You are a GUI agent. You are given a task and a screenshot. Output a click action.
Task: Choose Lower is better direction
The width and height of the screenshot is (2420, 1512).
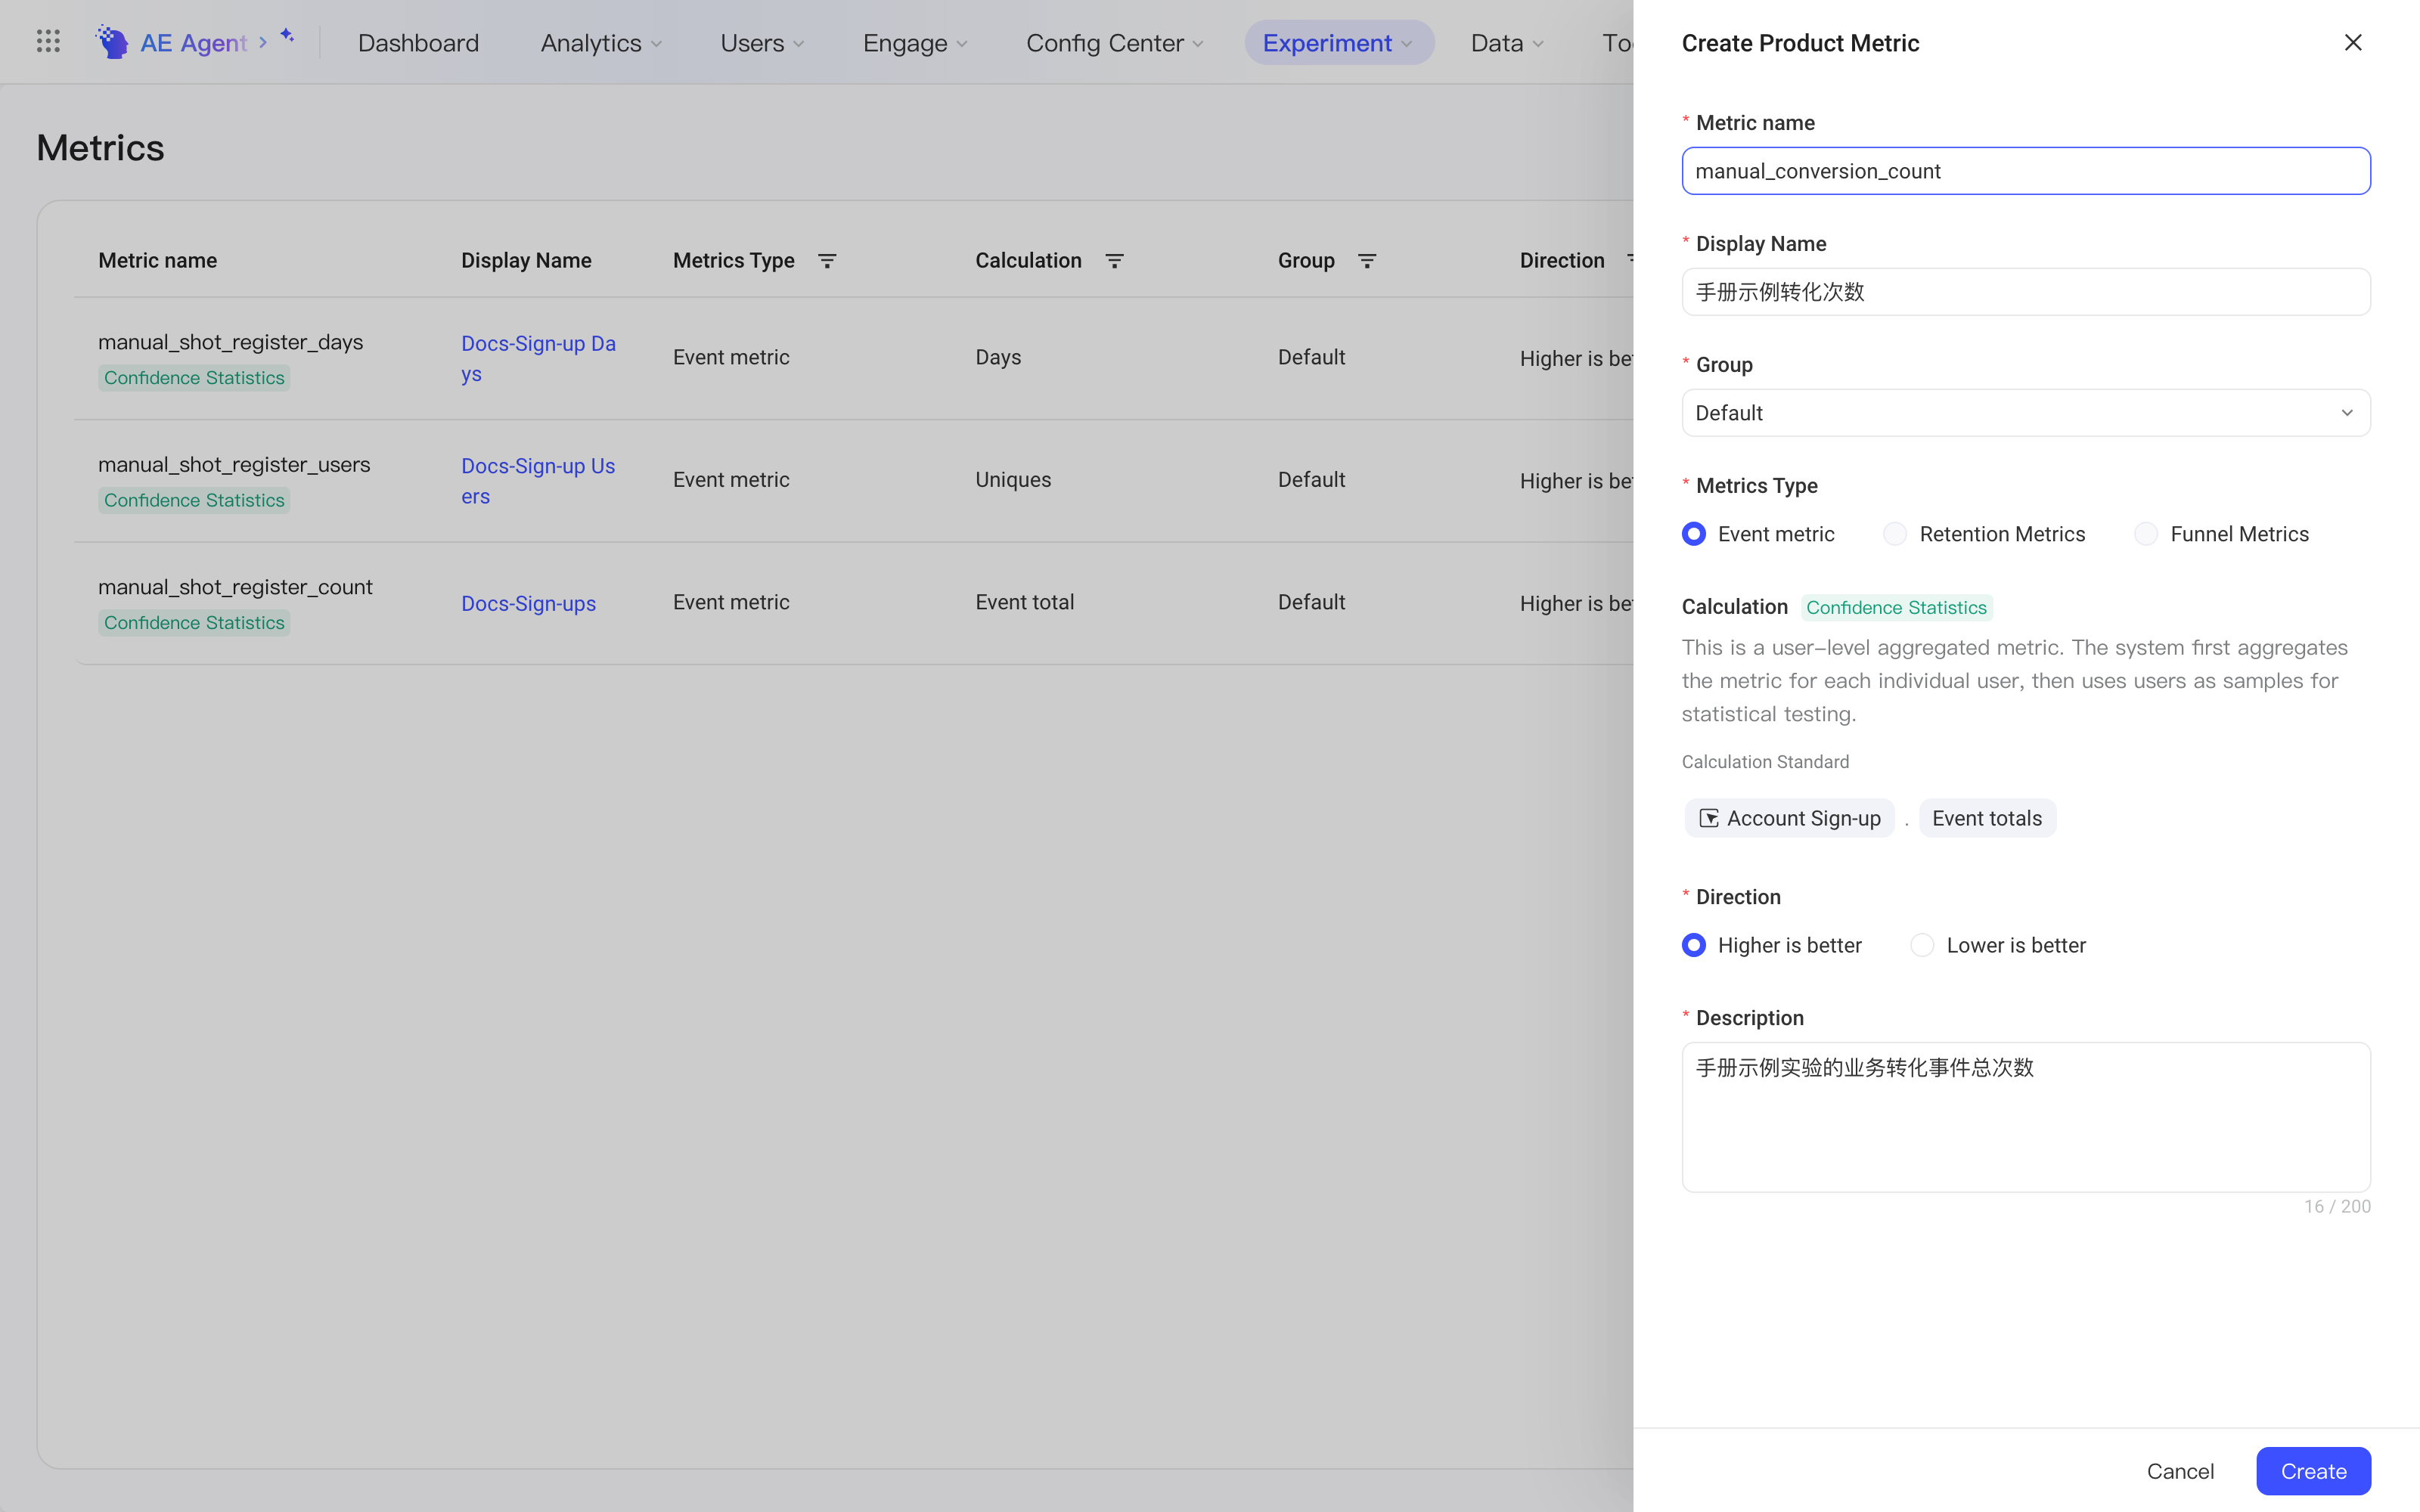[1922, 945]
